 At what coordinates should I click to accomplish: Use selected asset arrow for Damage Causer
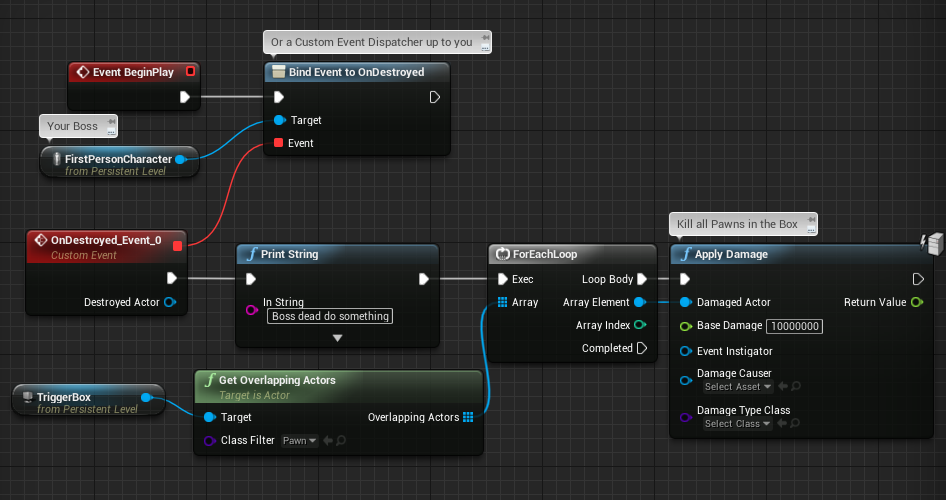pos(783,386)
